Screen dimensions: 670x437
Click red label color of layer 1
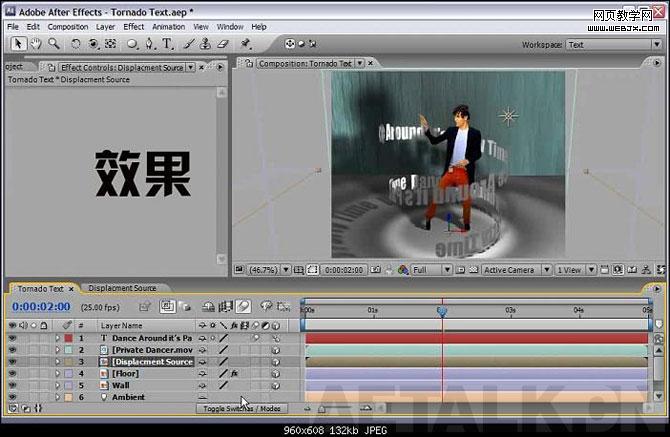coord(68,338)
